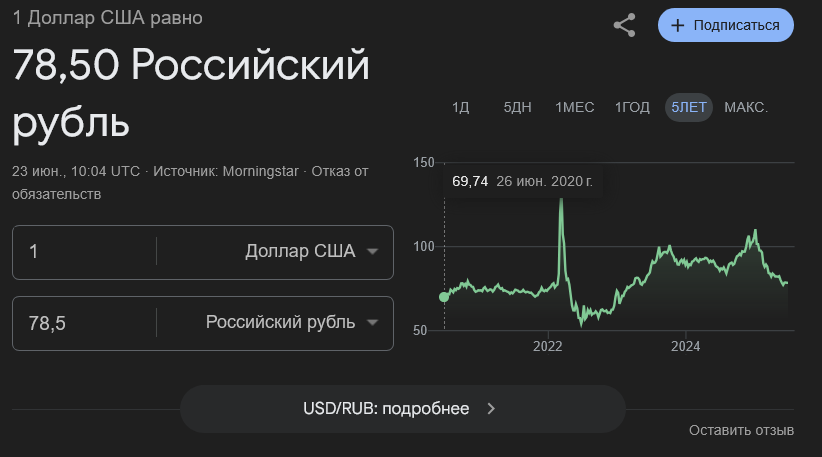822x457 pixels.
Task: Show the МАКС. chart range
Action: point(746,107)
